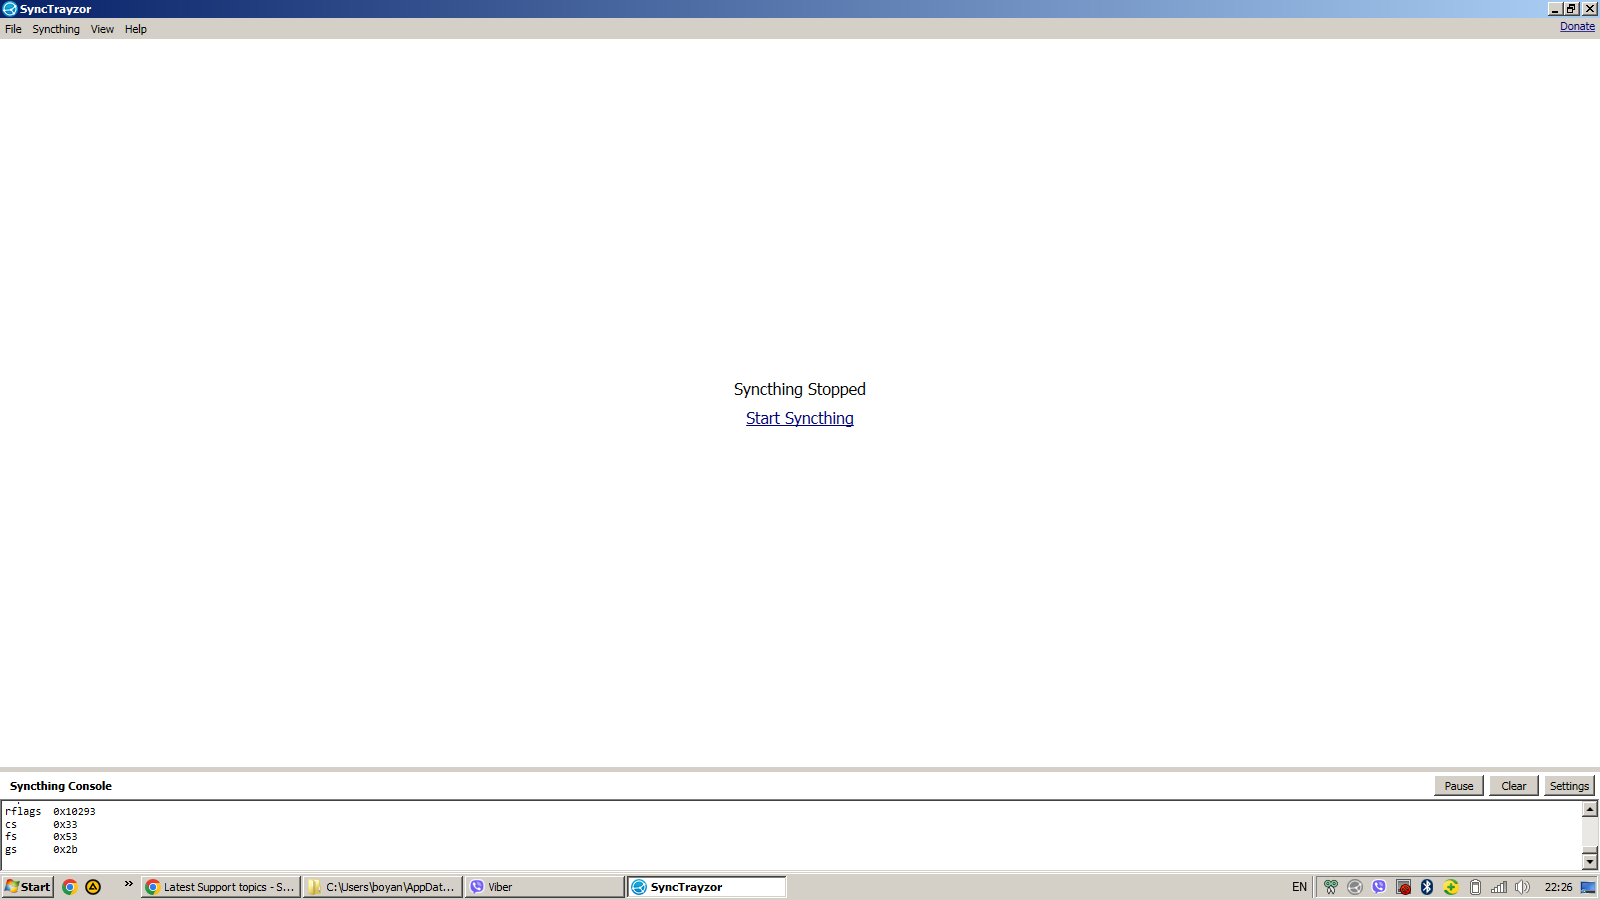Click the 'Syncthing Stopped' status text
Image resolution: width=1600 pixels, height=900 pixels.
click(800, 389)
